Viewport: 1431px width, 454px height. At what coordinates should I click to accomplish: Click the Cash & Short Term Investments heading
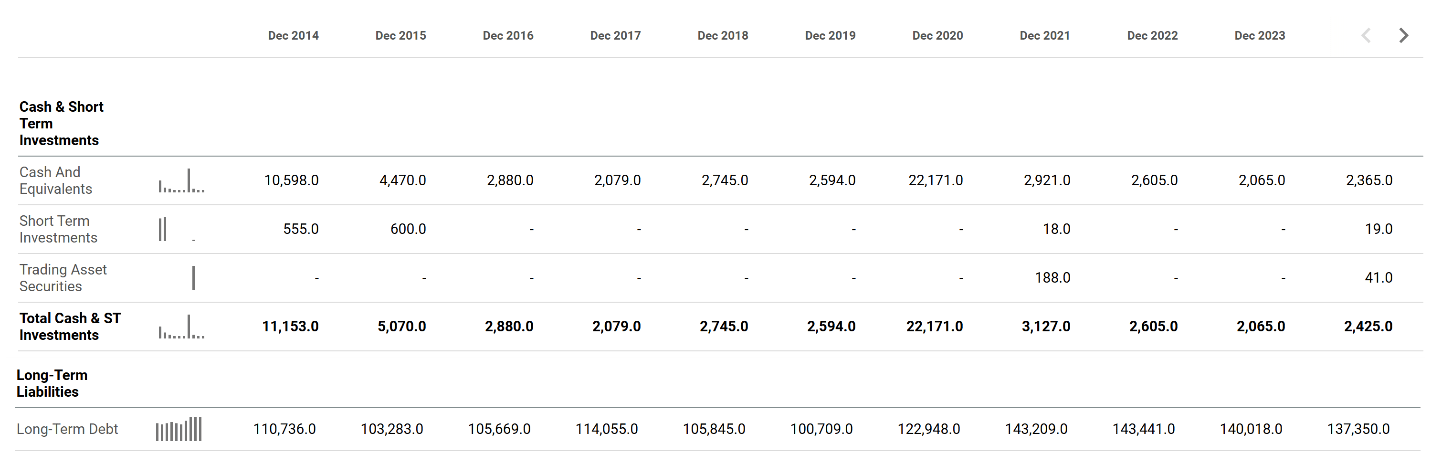pos(61,123)
